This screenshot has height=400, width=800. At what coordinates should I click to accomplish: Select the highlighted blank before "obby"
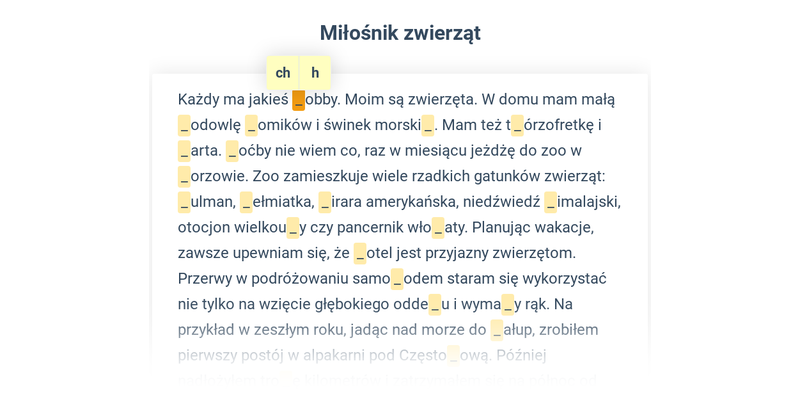pyautogui.click(x=298, y=100)
